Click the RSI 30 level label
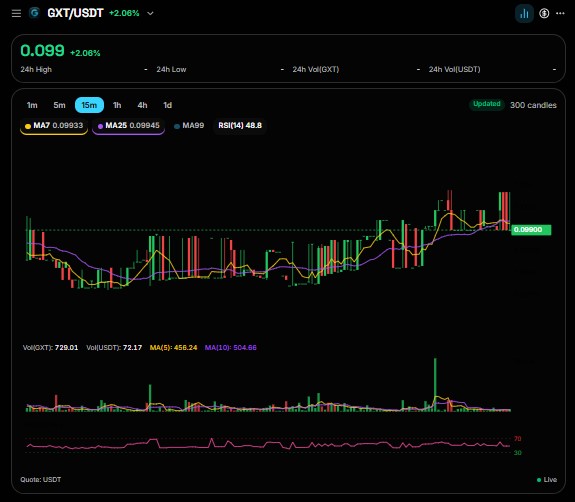 click(x=517, y=453)
